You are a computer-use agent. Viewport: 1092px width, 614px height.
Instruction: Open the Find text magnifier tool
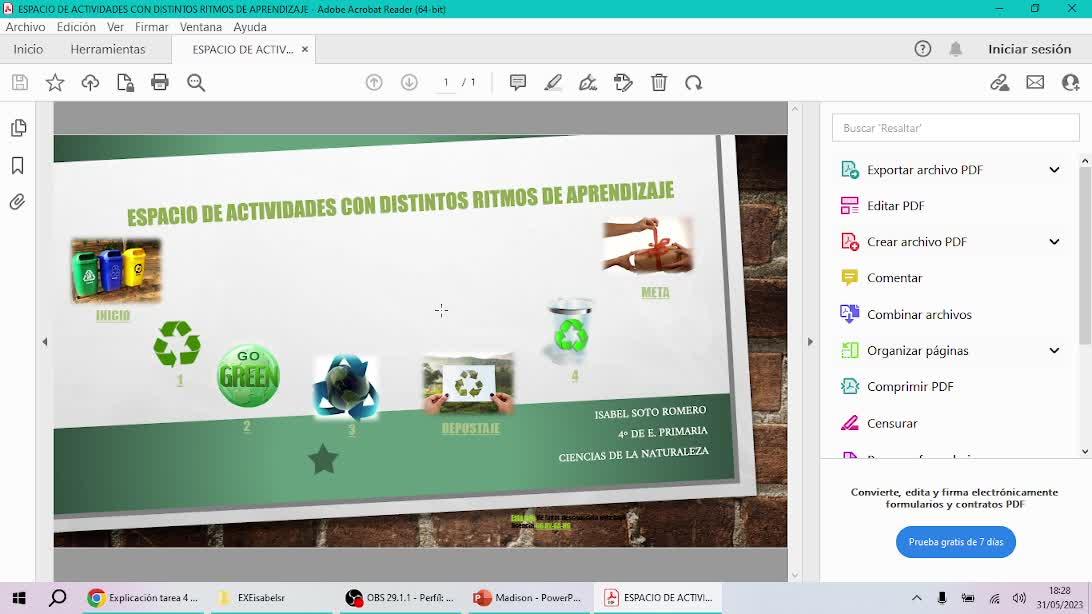click(196, 83)
